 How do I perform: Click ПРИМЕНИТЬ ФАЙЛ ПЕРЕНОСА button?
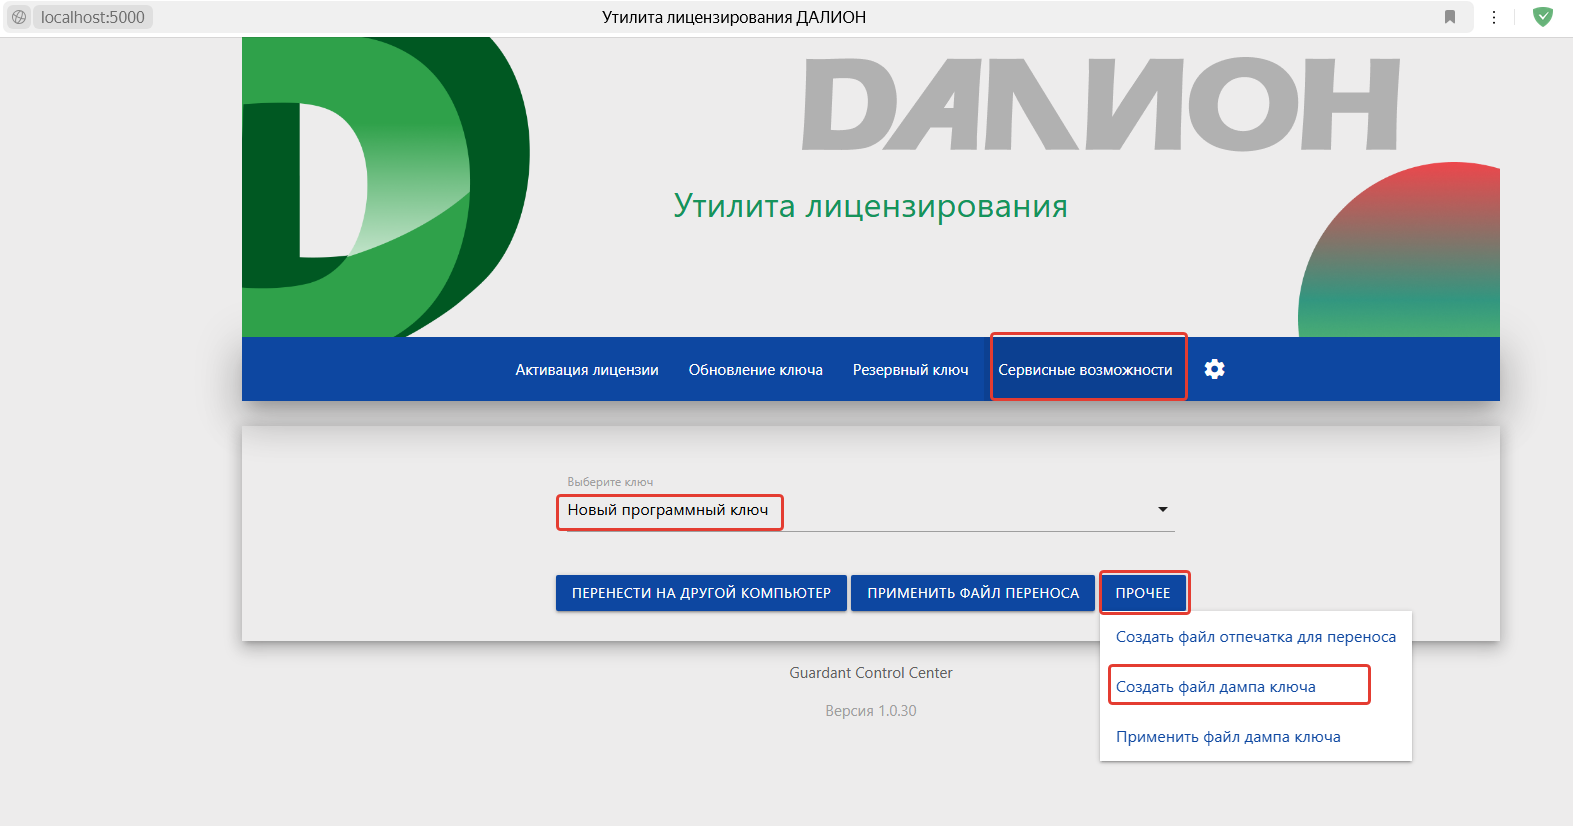pos(973,593)
